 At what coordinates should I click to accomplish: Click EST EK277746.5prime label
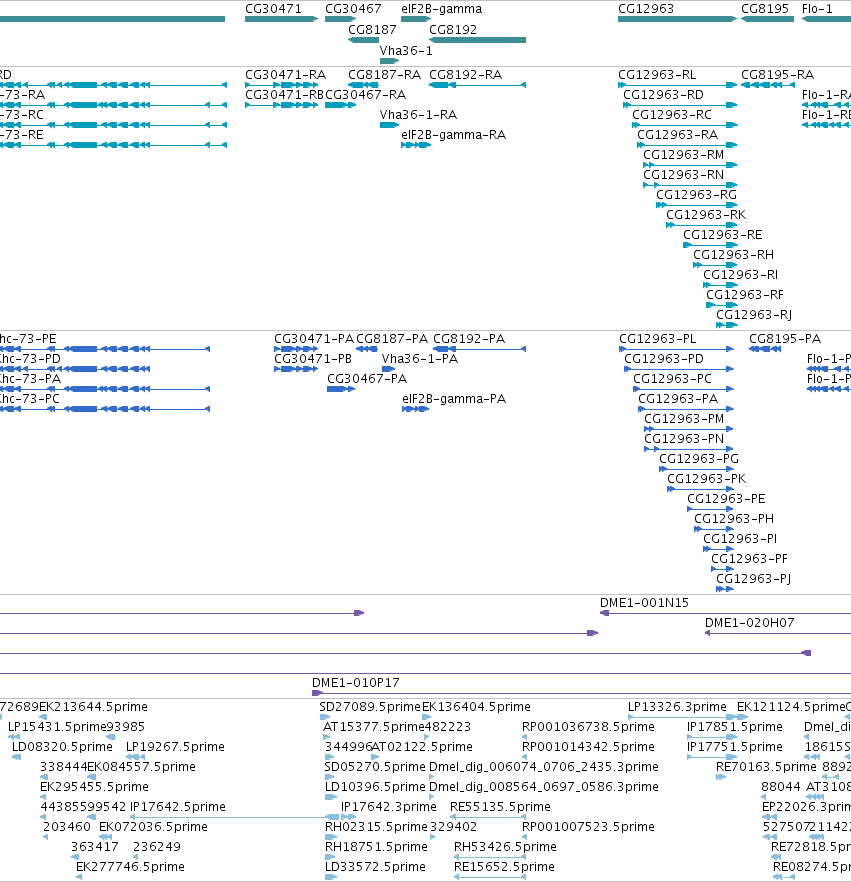click(x=130, y=867)
